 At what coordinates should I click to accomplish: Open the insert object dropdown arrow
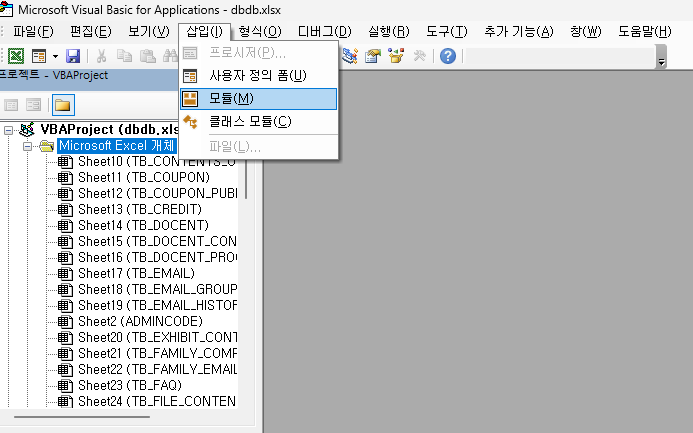pos(55,56)
